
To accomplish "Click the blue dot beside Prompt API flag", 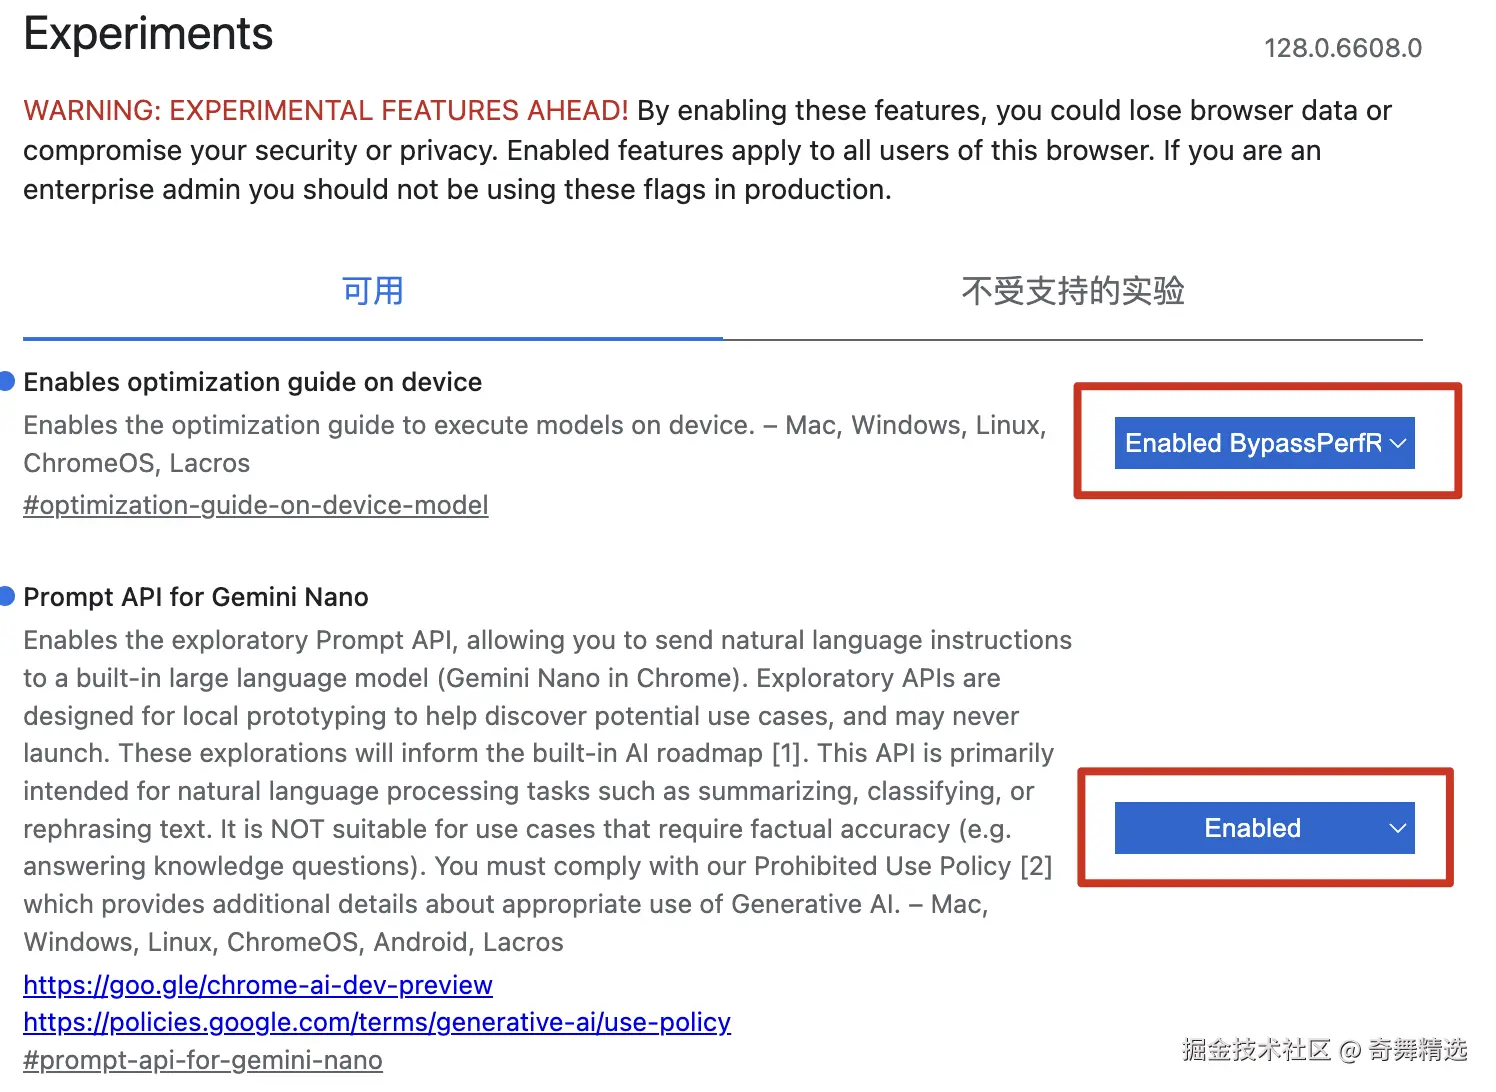I will point(7,596).
